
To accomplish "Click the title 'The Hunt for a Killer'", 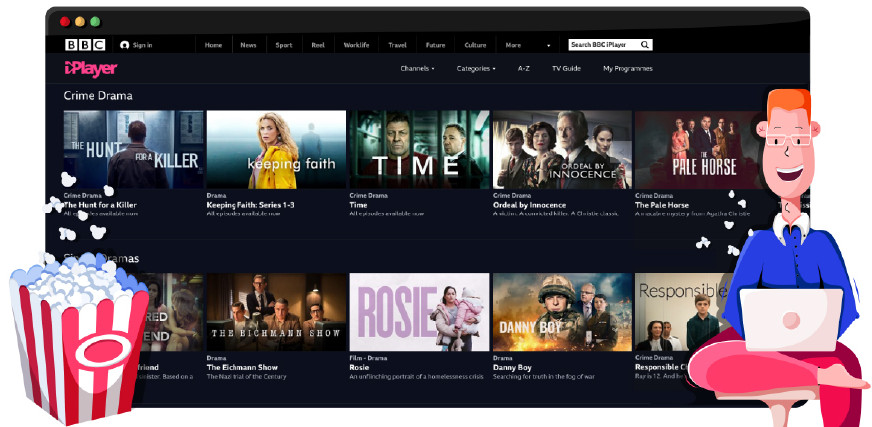I will click(x=100, y=205).
